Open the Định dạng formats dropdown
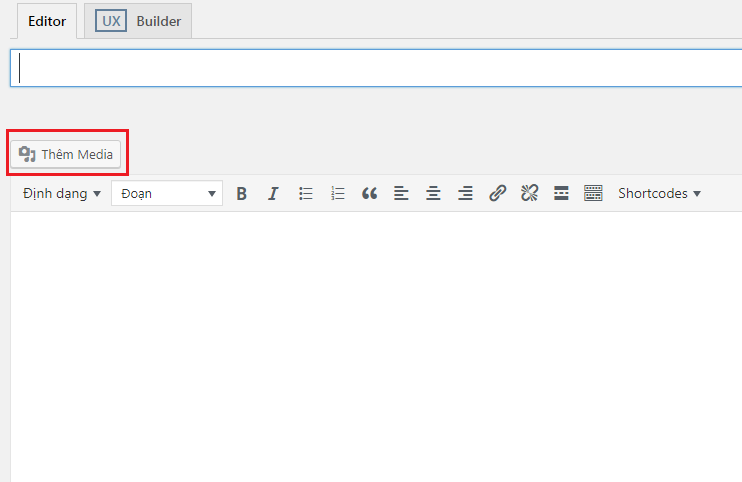Image resolution: width=742 pixels, height=482 pixels. click(x=62, y=193)
